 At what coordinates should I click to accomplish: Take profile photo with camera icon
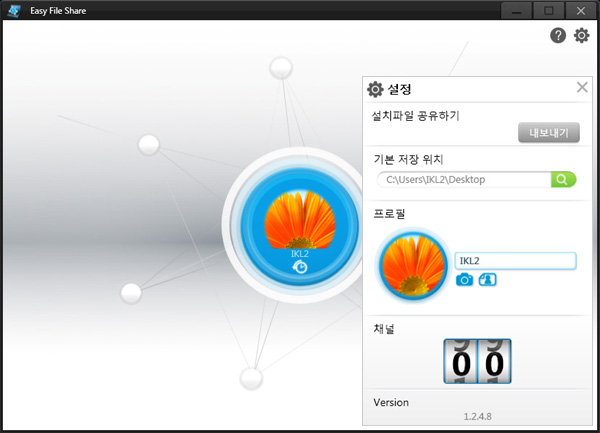464,280
